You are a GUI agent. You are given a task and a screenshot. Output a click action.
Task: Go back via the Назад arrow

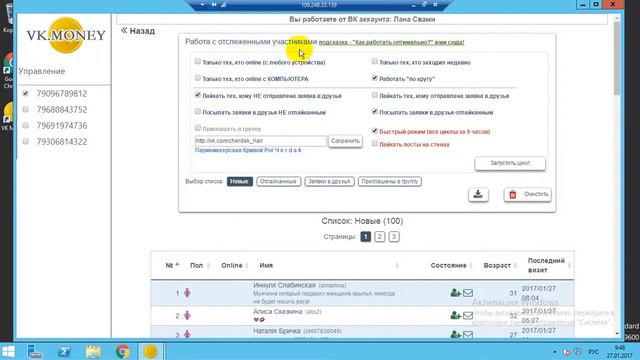138,31
